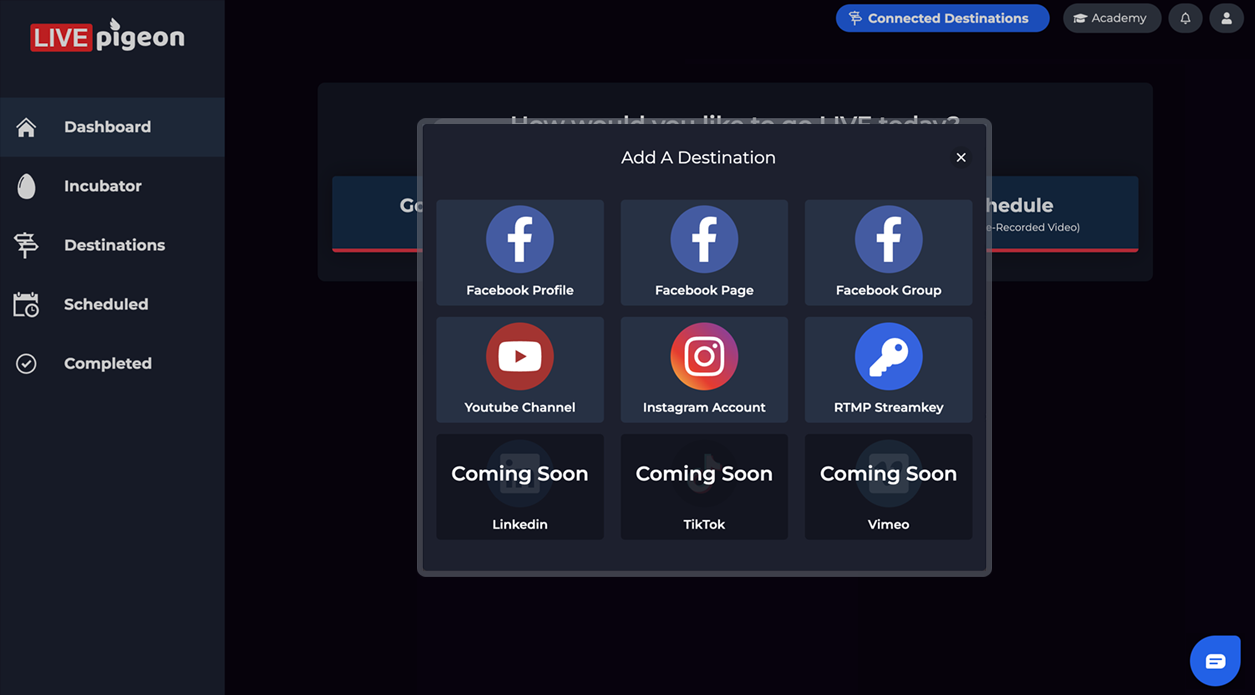Open the user profile icon
This screenshot has width=1255, height=695.
pyautogui.click(x=1226, y=18)
